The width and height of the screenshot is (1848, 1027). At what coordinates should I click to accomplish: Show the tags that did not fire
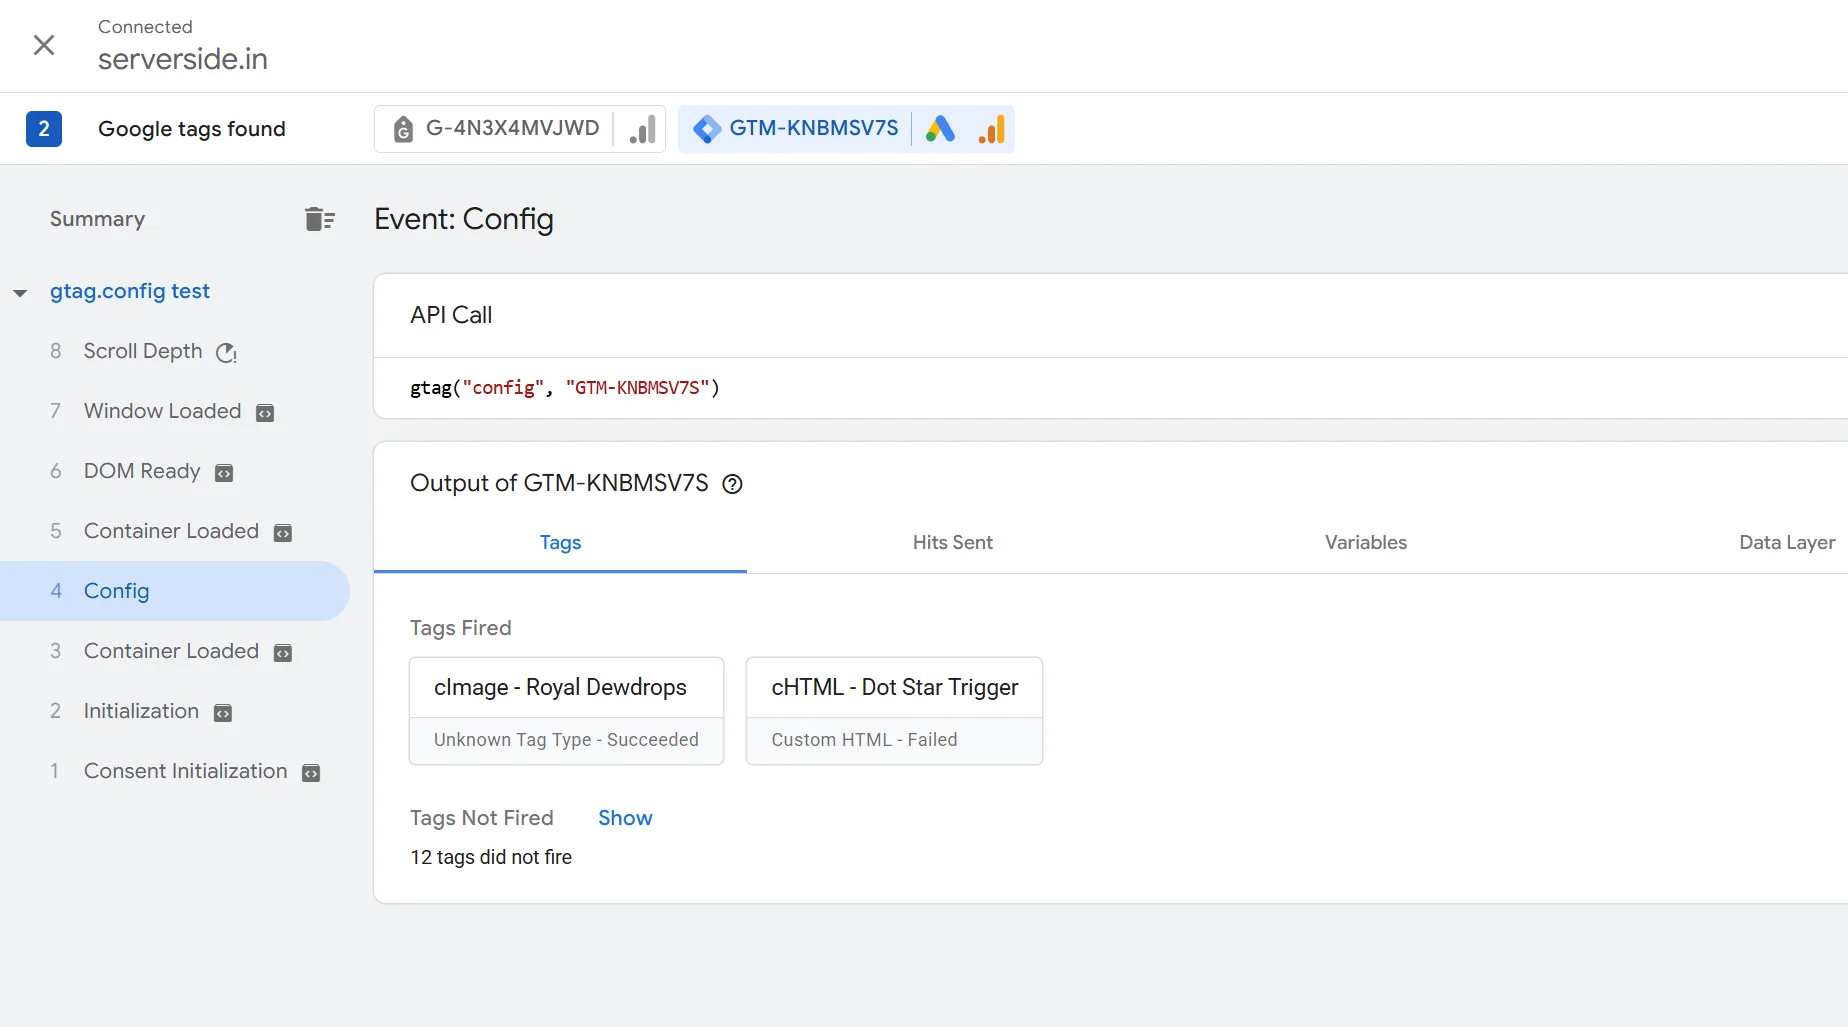[x=625, y=818]
